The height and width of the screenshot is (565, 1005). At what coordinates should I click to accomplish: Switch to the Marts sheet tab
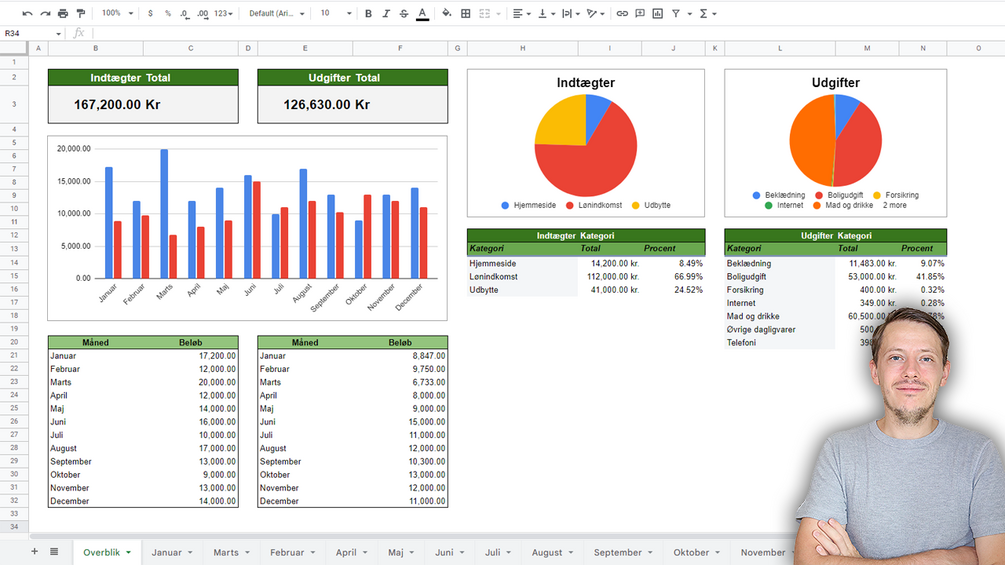coord(226,552)
